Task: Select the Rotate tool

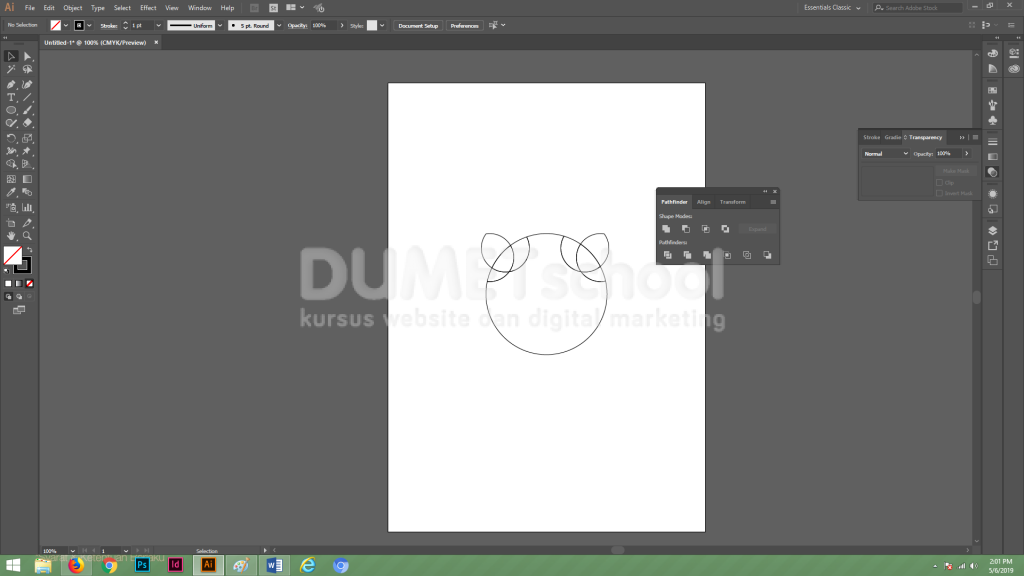Action: coord(11,138)
